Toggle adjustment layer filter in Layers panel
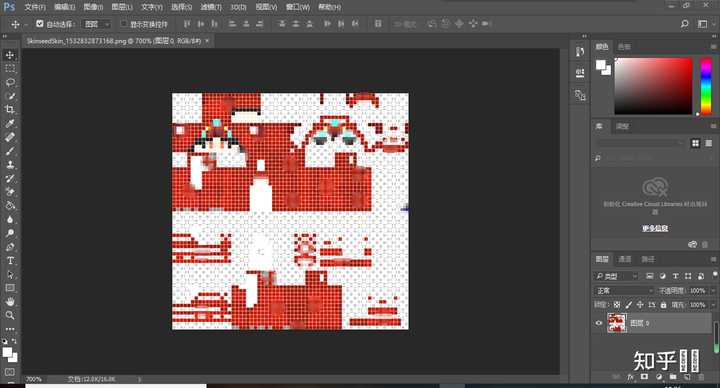720x388 pixels. (662, 276)
